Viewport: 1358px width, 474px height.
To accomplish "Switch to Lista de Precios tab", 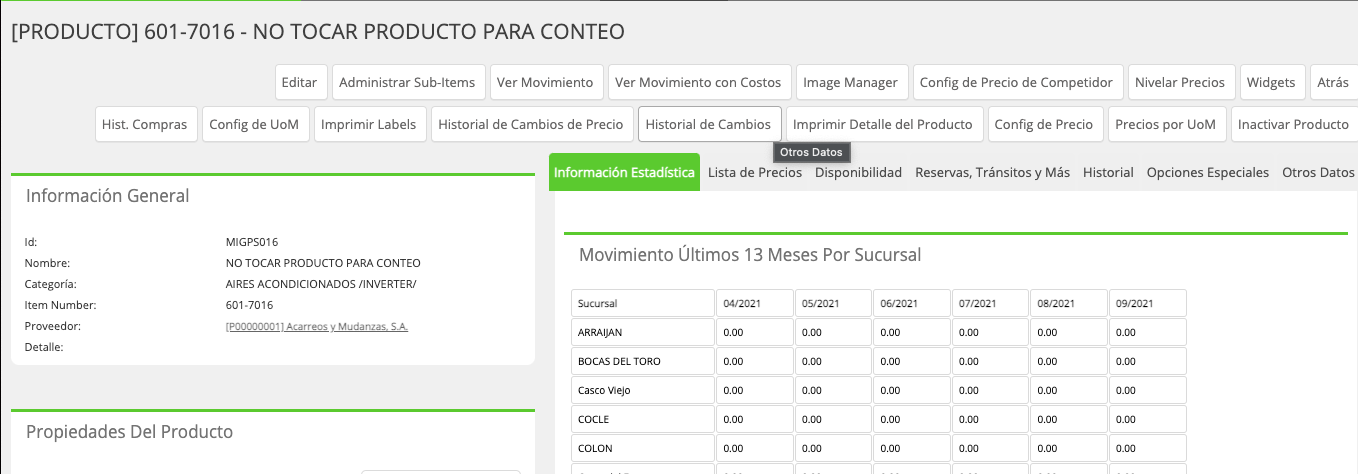I will click(x=755, y=172).
